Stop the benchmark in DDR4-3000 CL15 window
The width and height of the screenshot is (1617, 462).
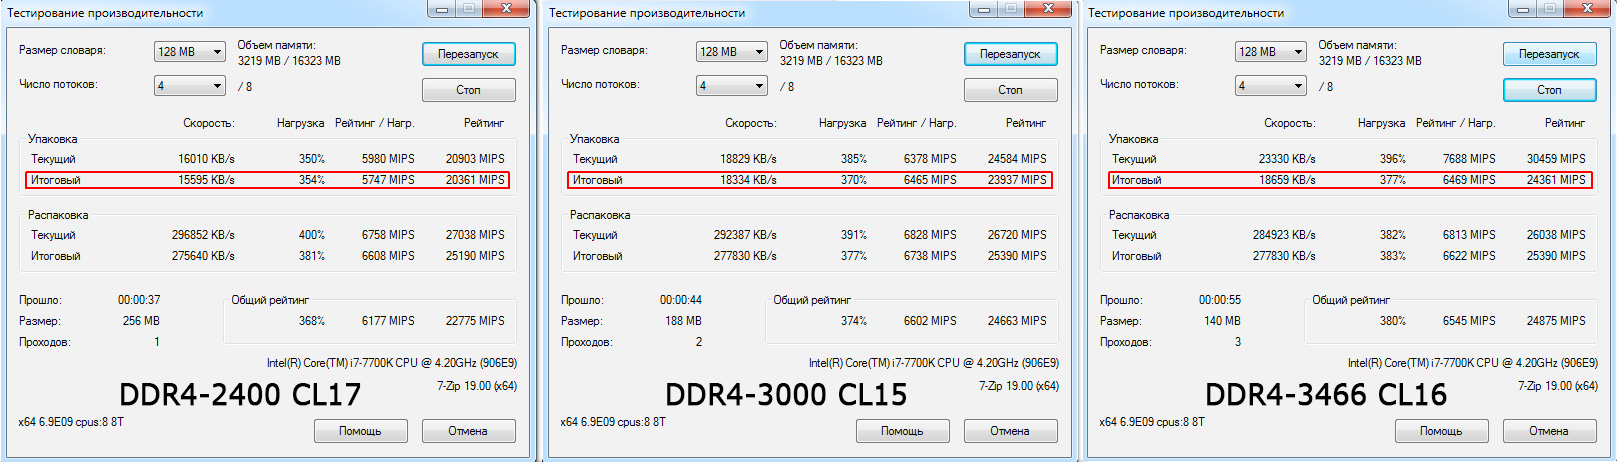point(1010,90)
